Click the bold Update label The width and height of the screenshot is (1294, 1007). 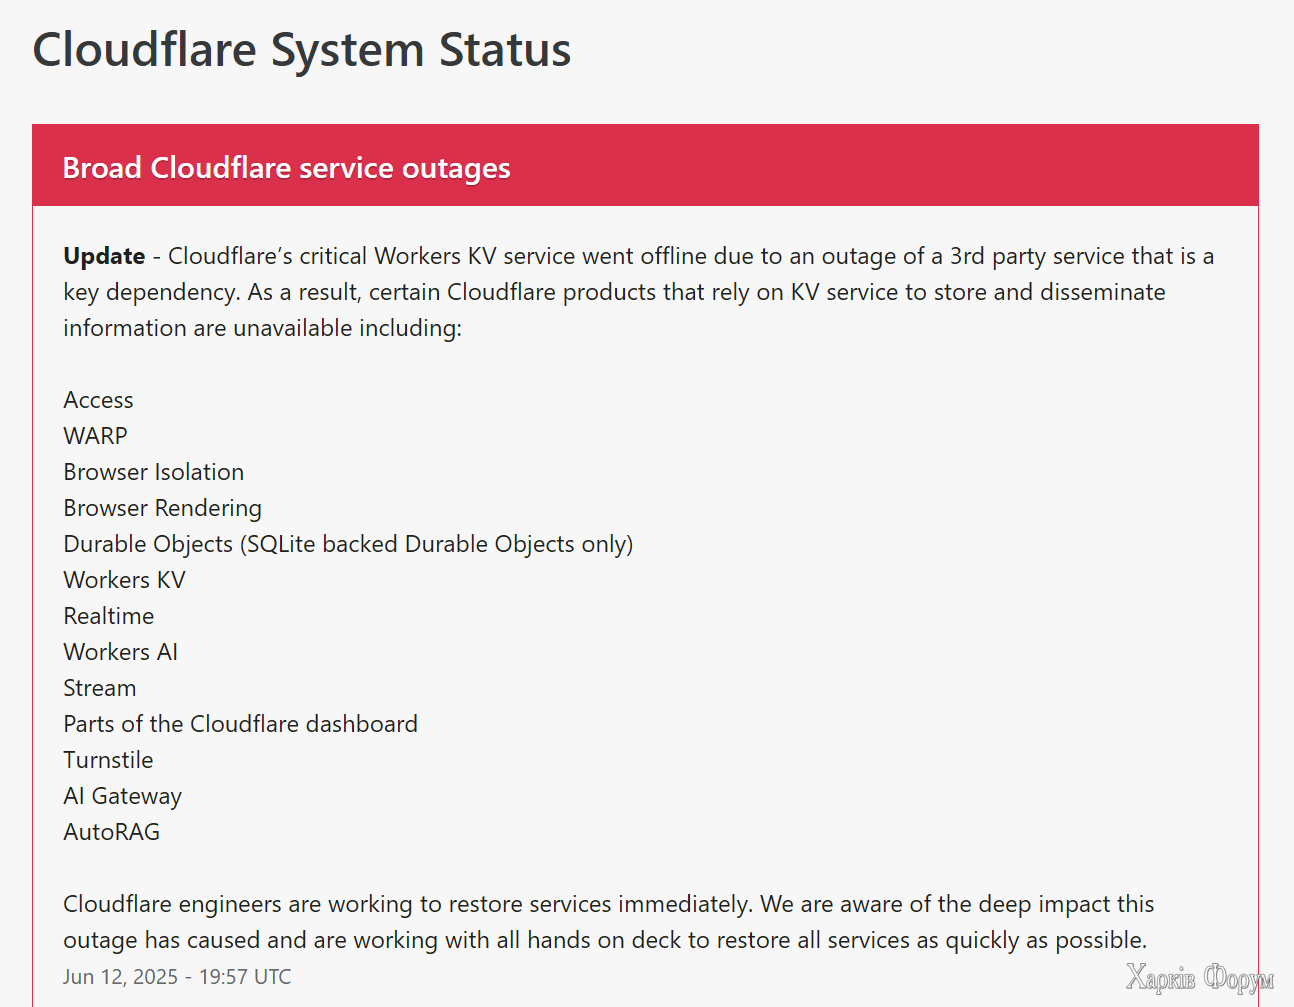pyautogui.click(x=104, y=256)
